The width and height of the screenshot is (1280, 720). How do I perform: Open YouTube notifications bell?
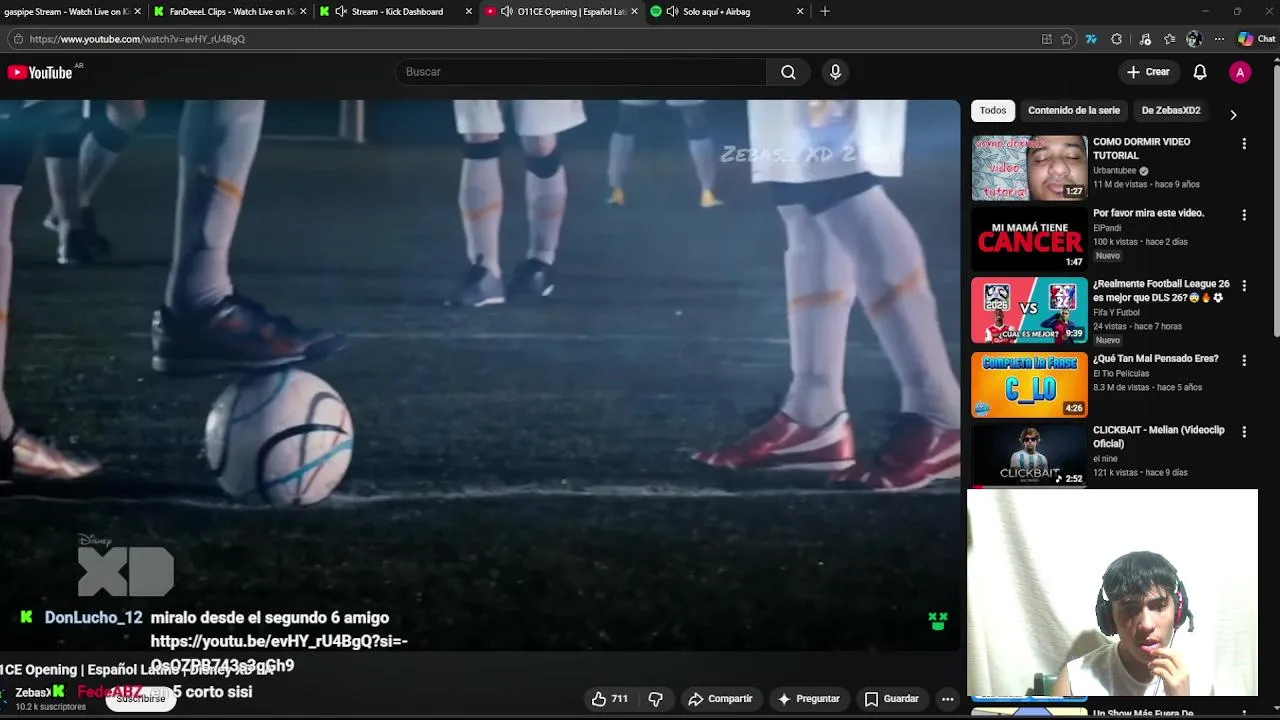pos(1200,72)
